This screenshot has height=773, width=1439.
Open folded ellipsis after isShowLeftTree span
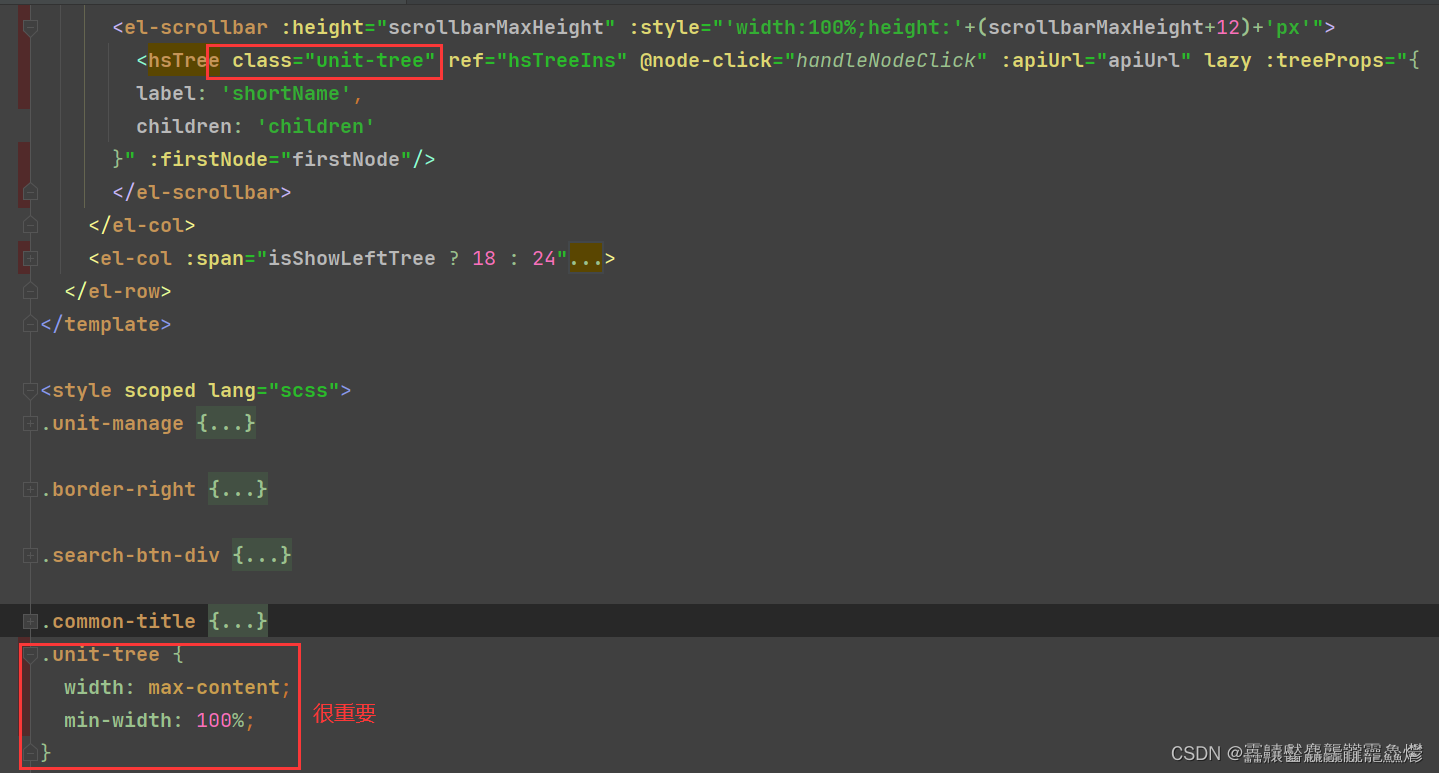[x=586, y=258]
